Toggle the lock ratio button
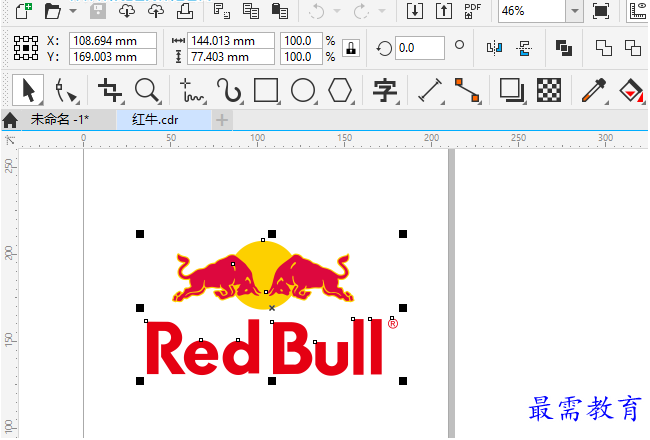The width and height of the screenshot is (650, 440). [x=351, y=48]
